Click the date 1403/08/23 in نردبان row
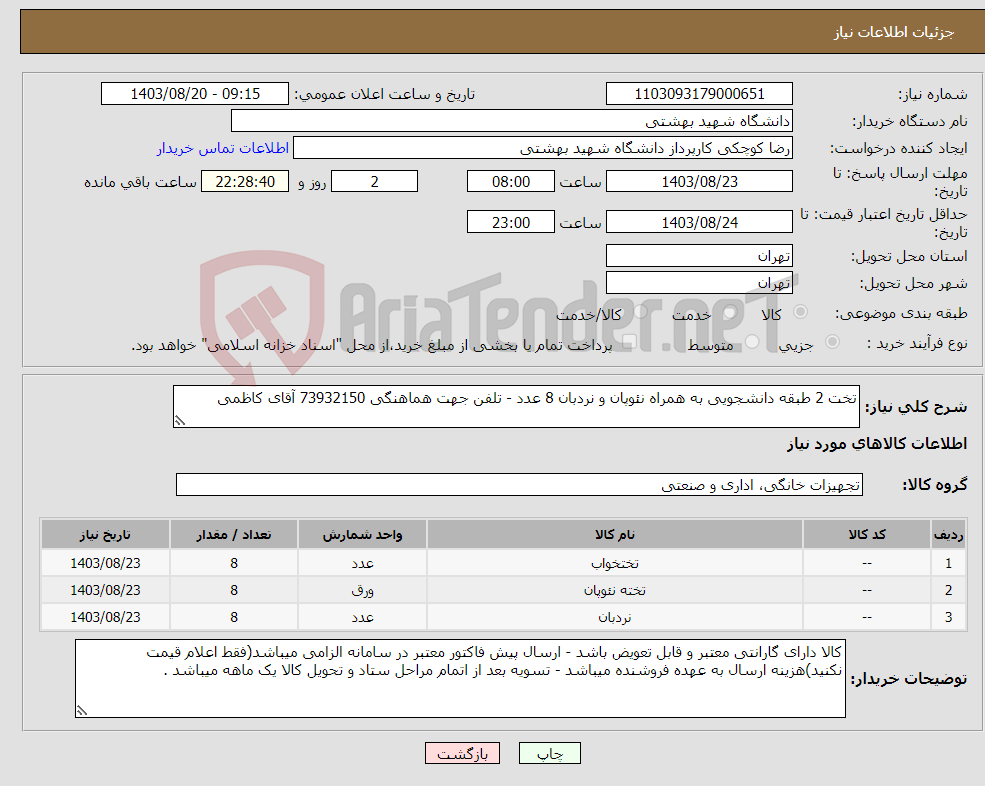 pos(105,617)
